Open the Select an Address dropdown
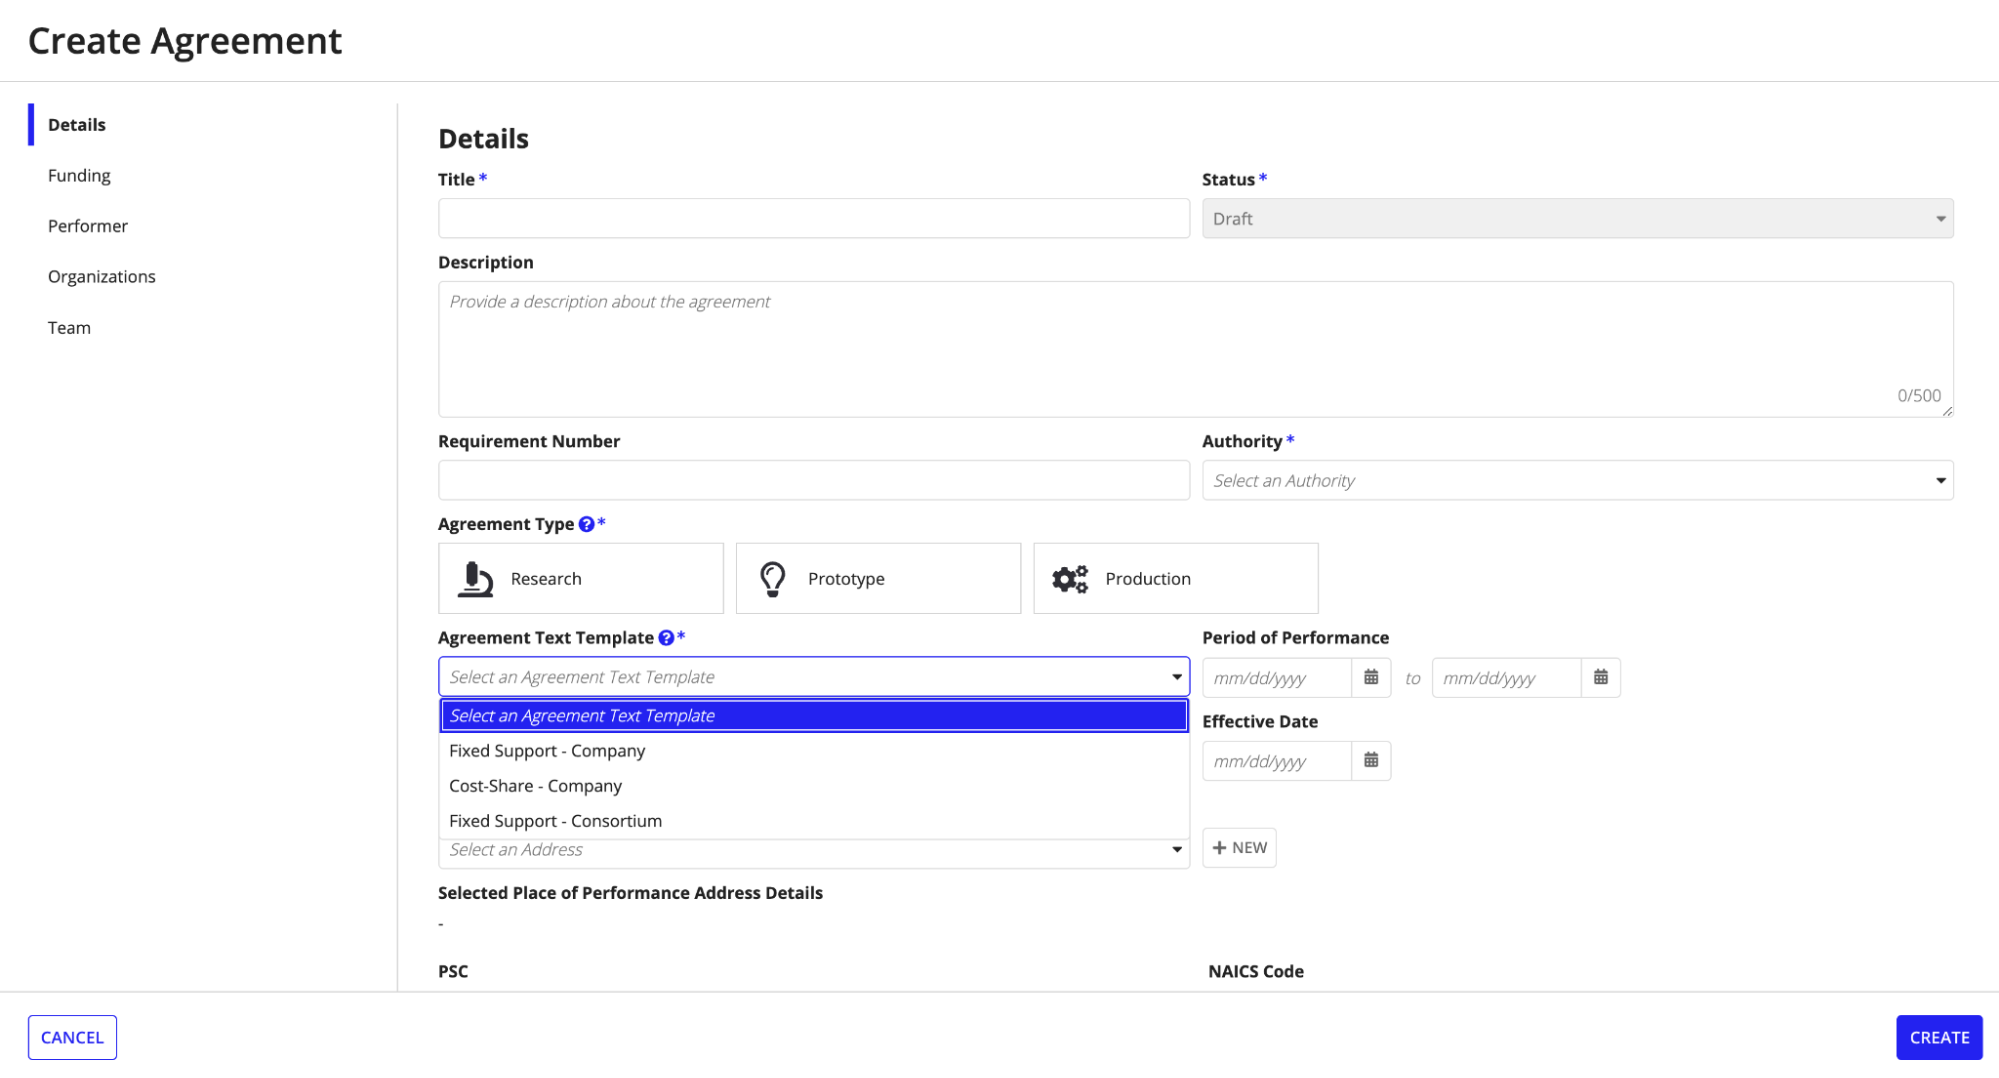The height and width of the screenshot is (1078, 1999). pos(814,852)
